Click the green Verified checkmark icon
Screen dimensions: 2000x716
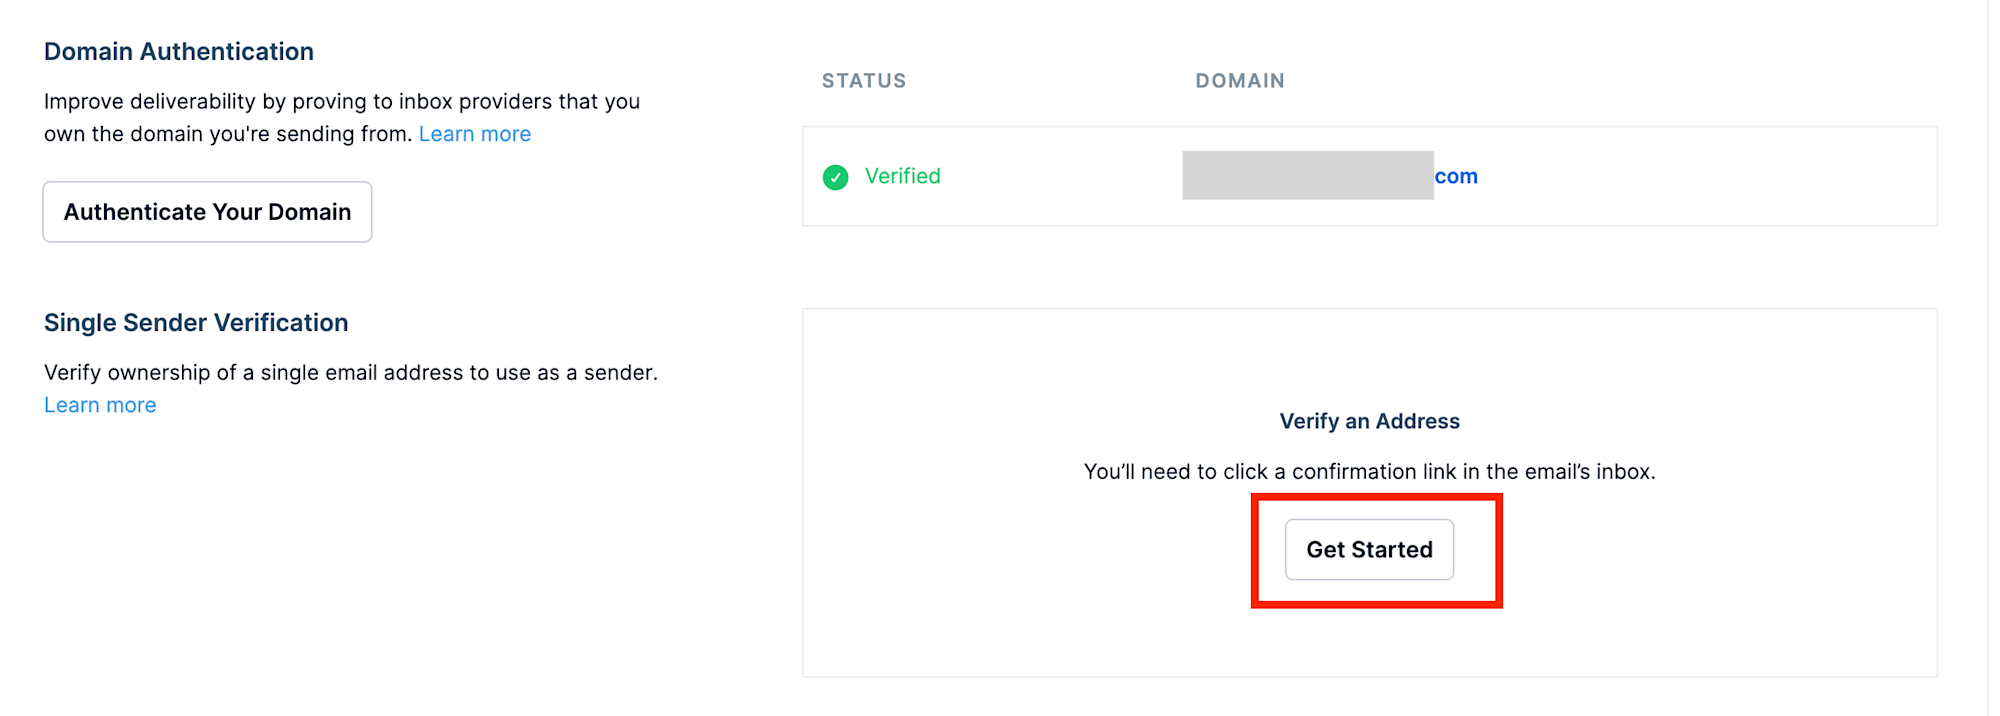pyautogui.click(x=835, y=177)
